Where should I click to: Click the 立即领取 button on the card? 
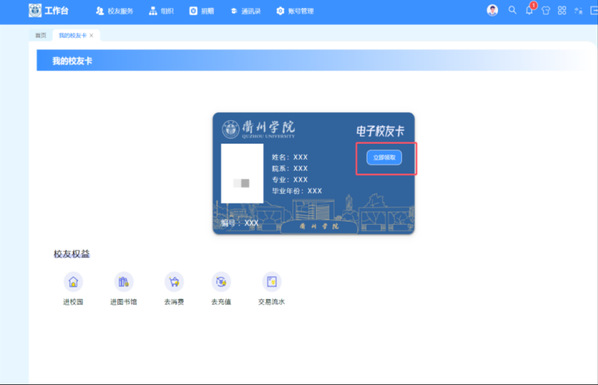click(x=384, y=158)
